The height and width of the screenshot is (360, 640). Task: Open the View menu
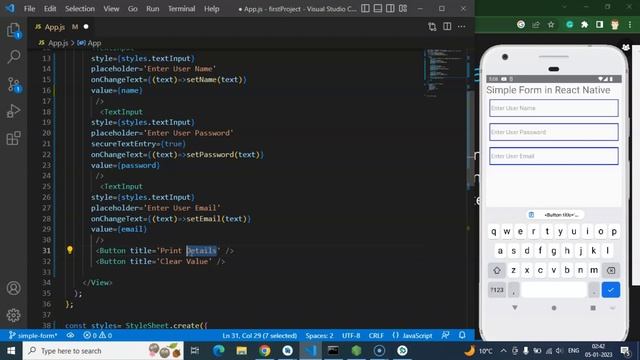(111, 9)
